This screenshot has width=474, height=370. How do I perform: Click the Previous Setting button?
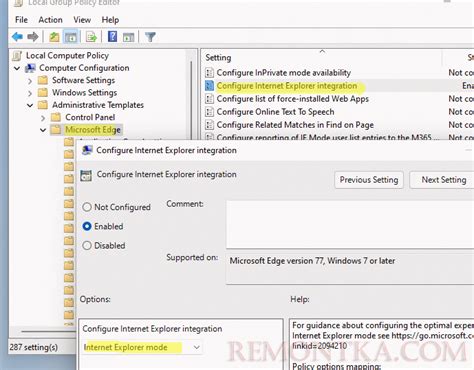click(369, 180)
